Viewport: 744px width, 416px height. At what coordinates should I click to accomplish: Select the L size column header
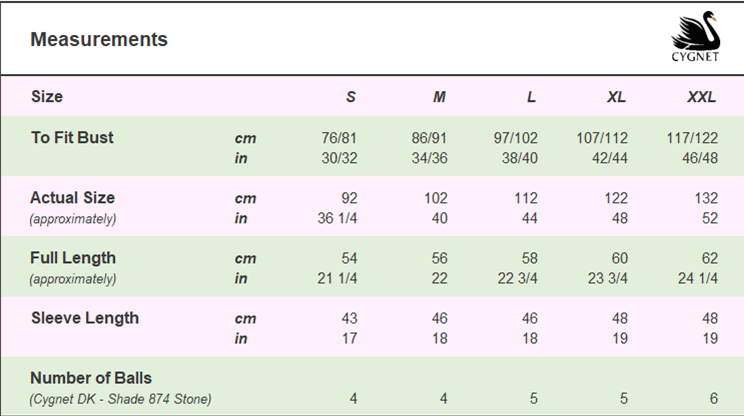pos(531,97)
